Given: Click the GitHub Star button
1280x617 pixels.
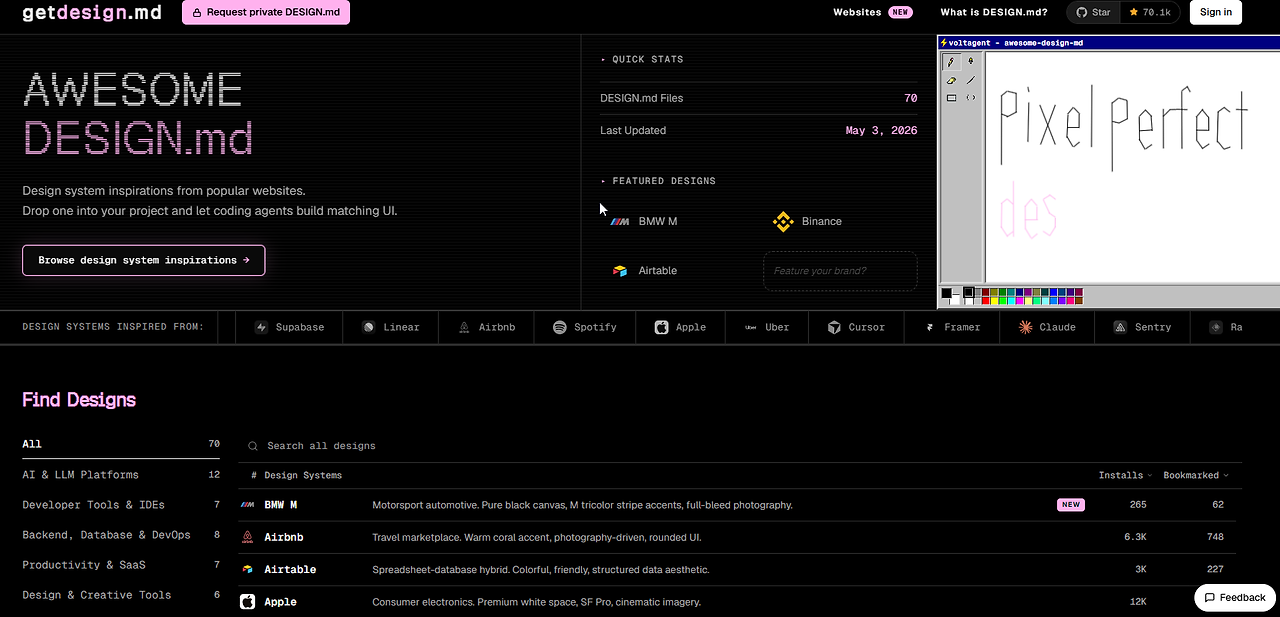Looking at the screenshot, I should 1091,12.
